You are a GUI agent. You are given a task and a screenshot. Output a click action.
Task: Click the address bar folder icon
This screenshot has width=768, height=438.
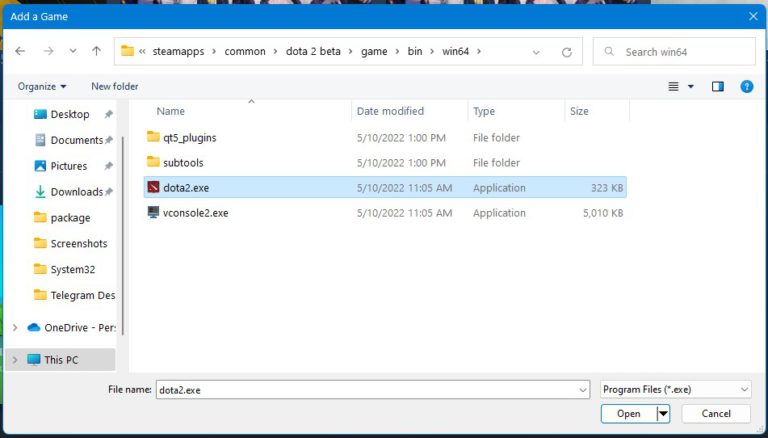[127, 51]
